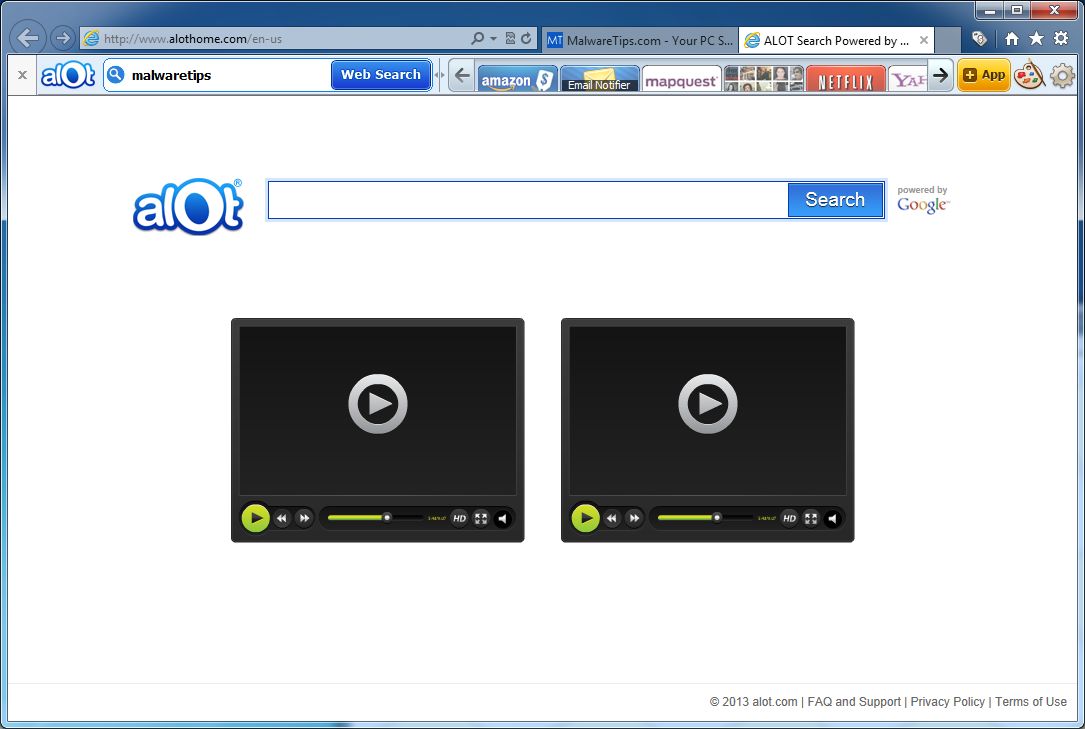Open the FAQ and Support link
This screenshot has height=729, width=1085.
[x=854, y=701]
